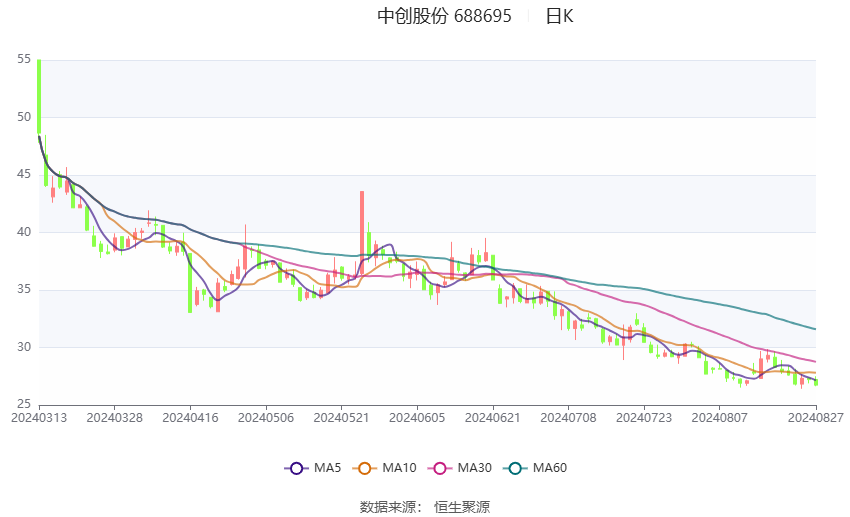Click x-axis date label 20240605
Image resolution: width=850 pixels, height=517 pixels.
tap(417, 418)
